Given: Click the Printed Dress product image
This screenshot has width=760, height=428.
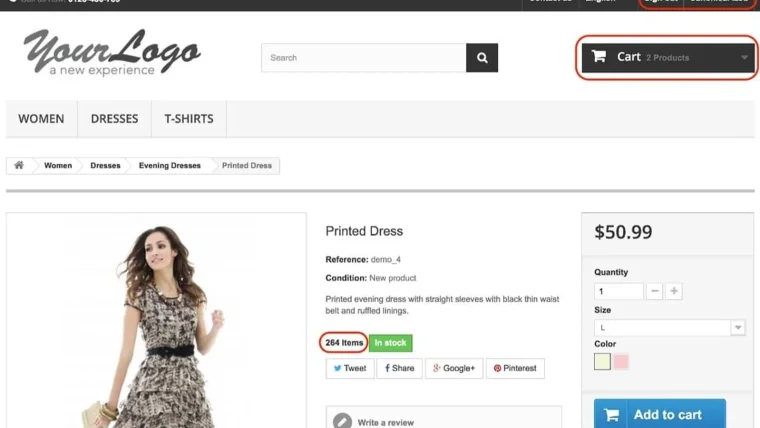Looking at the screenshot, I should (156, 320).
